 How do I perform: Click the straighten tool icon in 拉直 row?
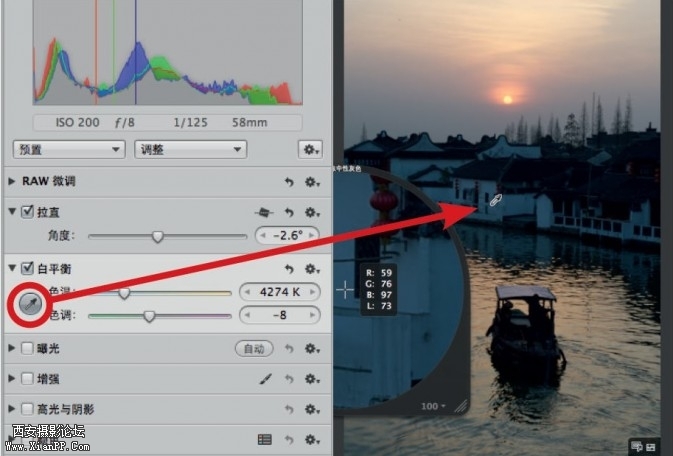[x=265, y=212]
